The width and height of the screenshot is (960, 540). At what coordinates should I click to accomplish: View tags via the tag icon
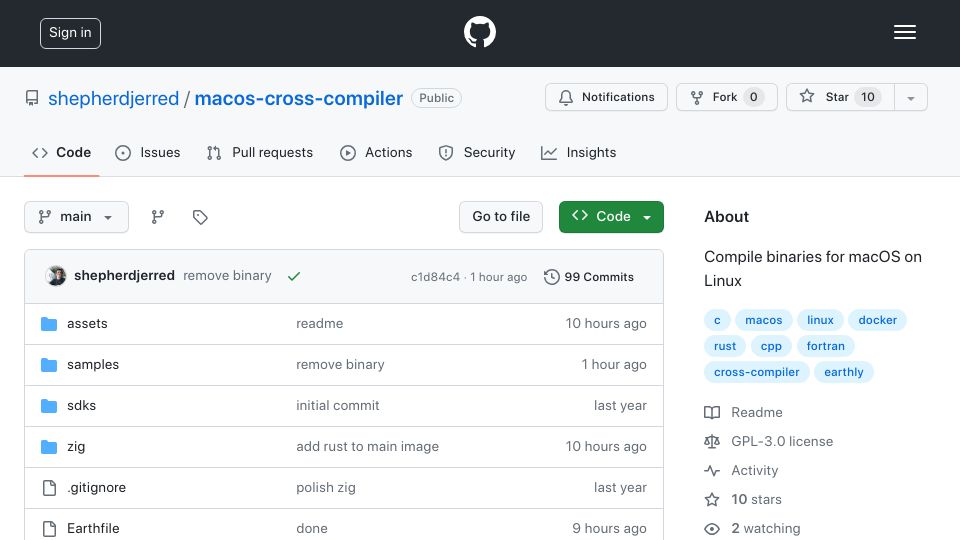[200, 217]
